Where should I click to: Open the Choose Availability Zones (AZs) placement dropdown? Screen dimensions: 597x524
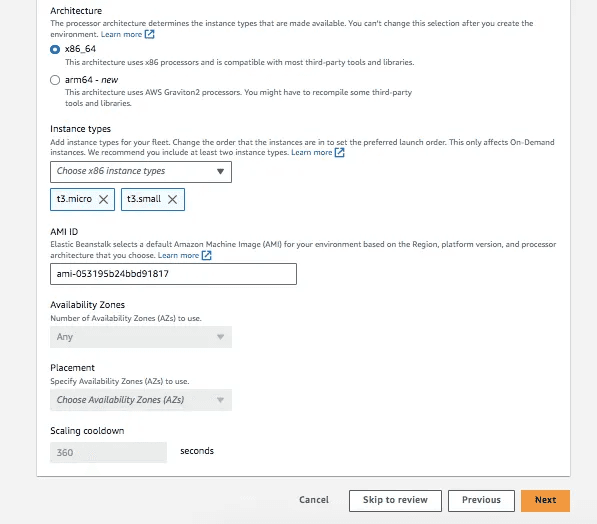click(141, 400)
